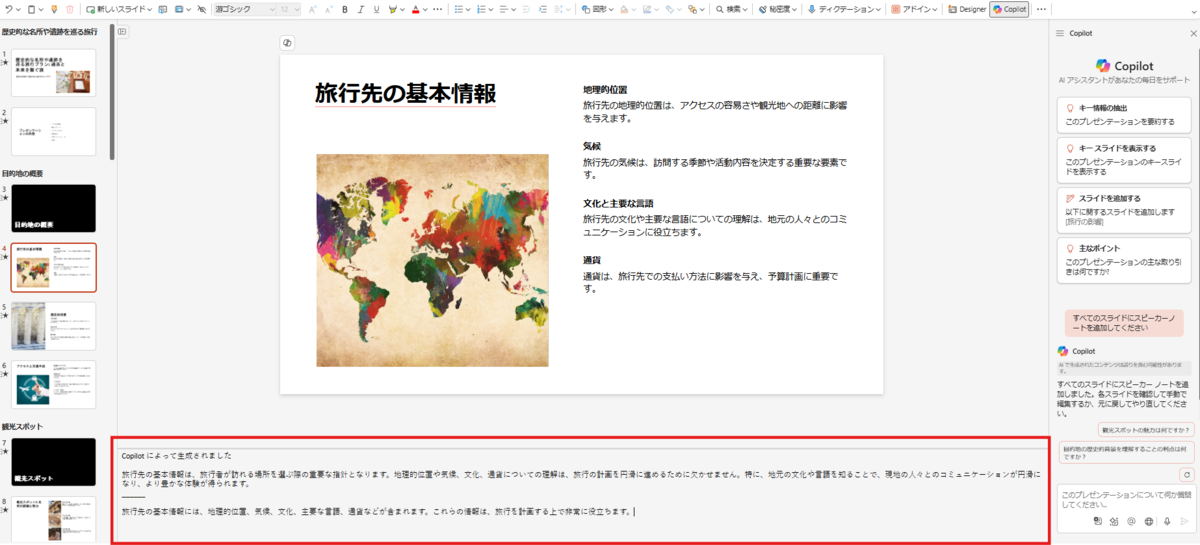Image resolution: width=1200 pixels, height=545 pixels.
Task: Select slide 3 thumbnail 目的地の概要
Action: click(54, 208)
